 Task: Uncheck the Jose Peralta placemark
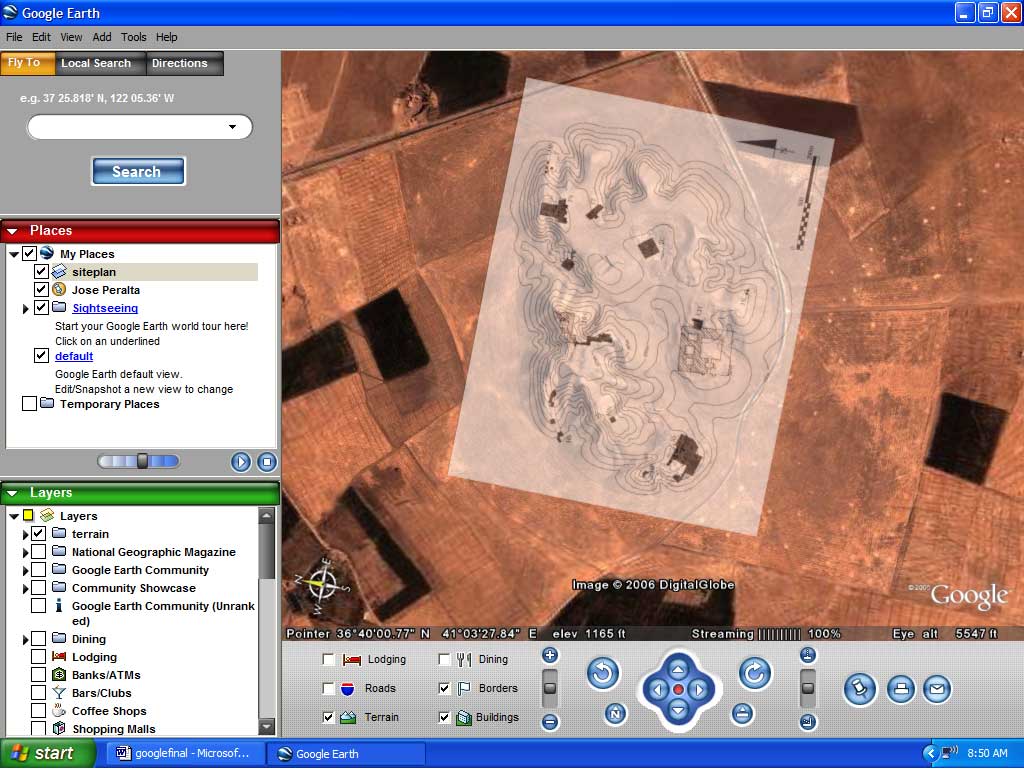pos(41,289)
